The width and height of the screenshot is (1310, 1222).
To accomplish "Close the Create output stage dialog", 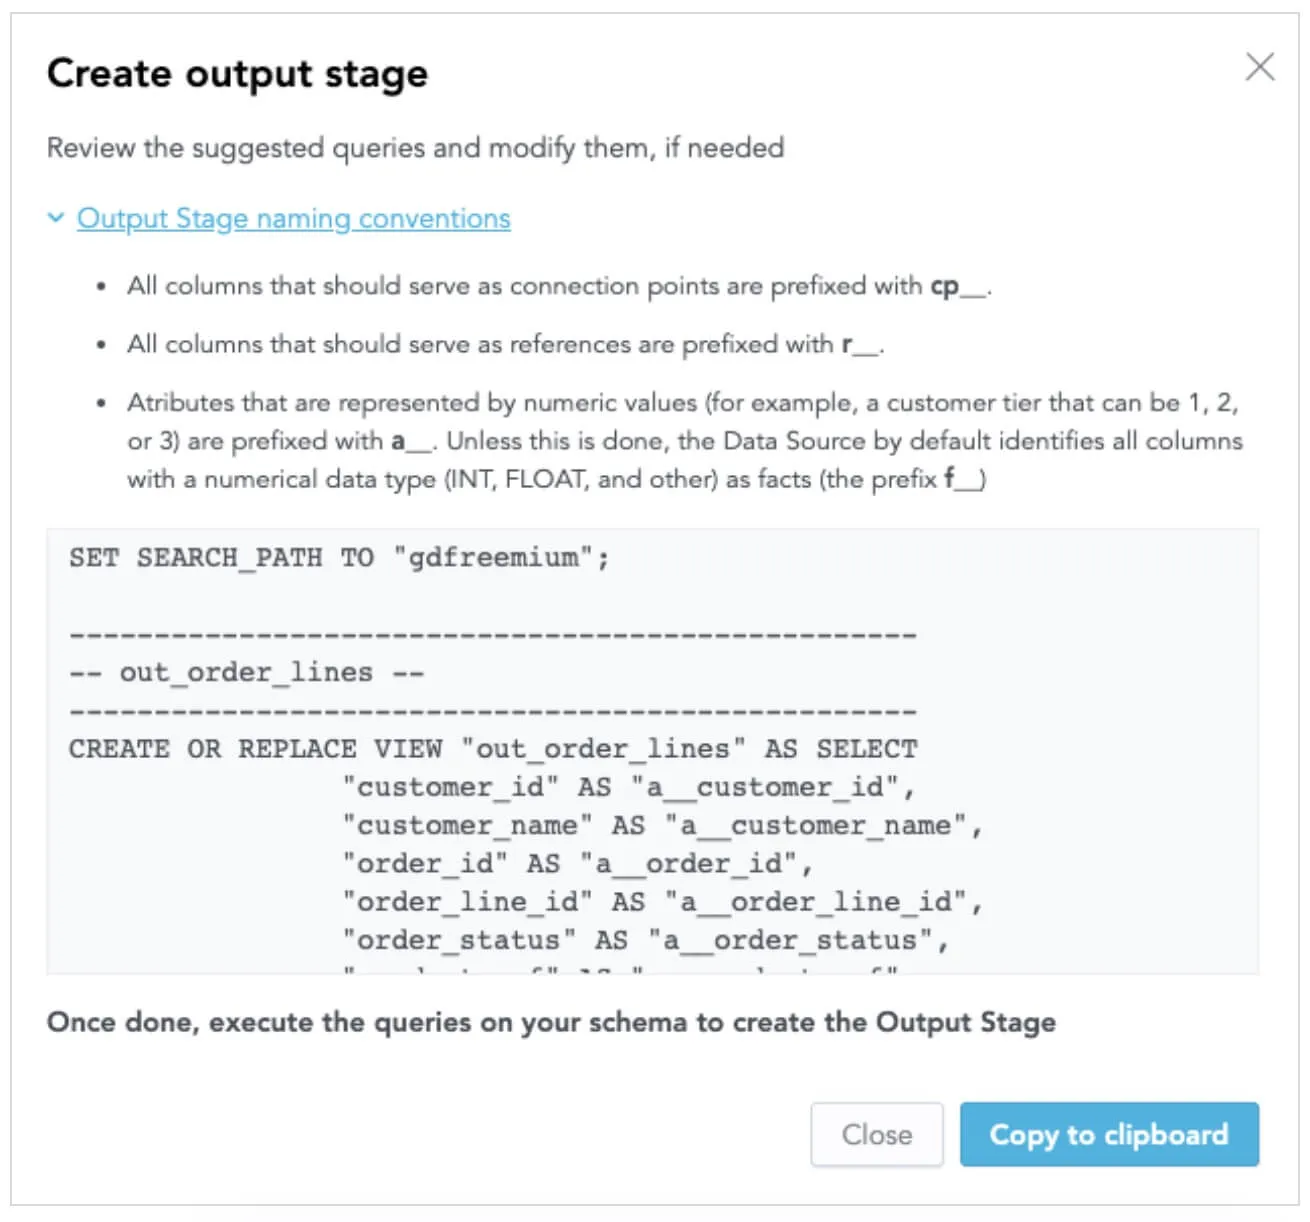I will (1259, 67).
